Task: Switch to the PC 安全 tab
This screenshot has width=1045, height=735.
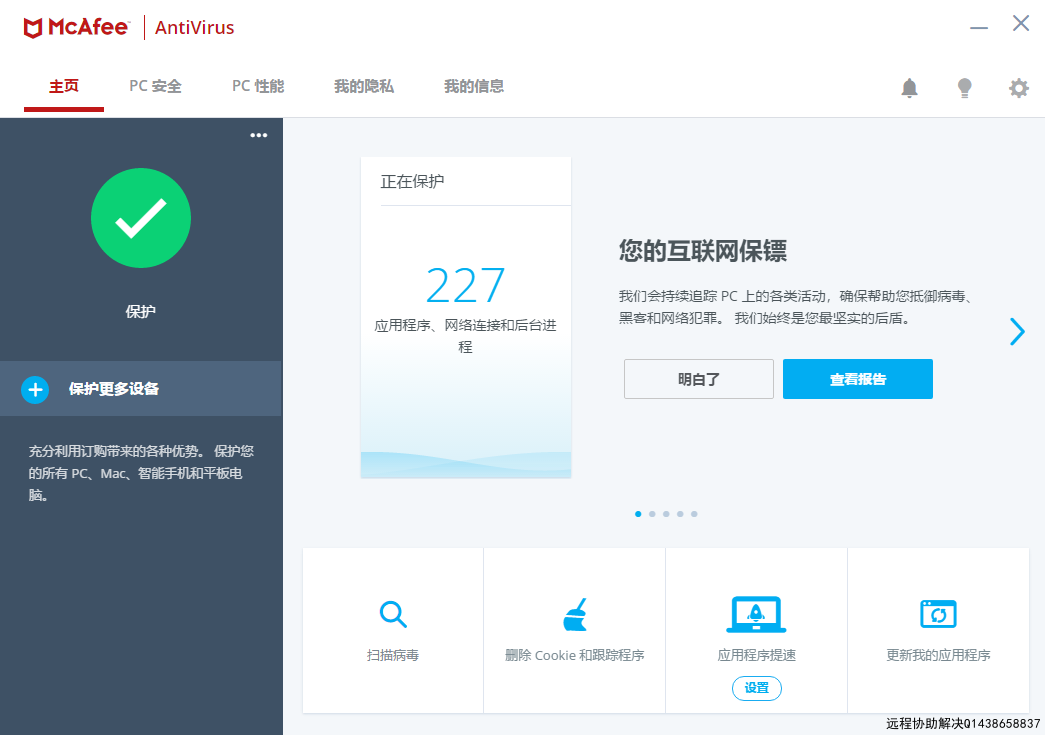Action: tap(155, 86)
